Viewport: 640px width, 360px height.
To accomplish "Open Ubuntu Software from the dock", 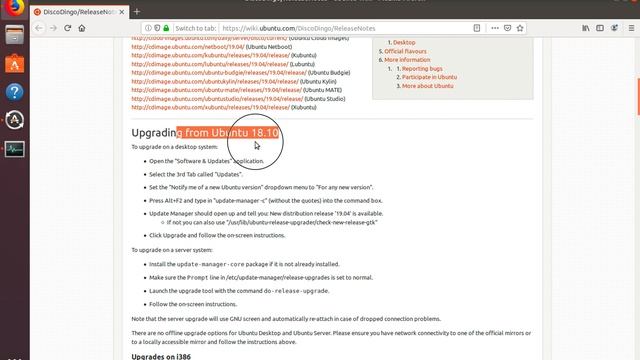I will [x=14, y=64].
